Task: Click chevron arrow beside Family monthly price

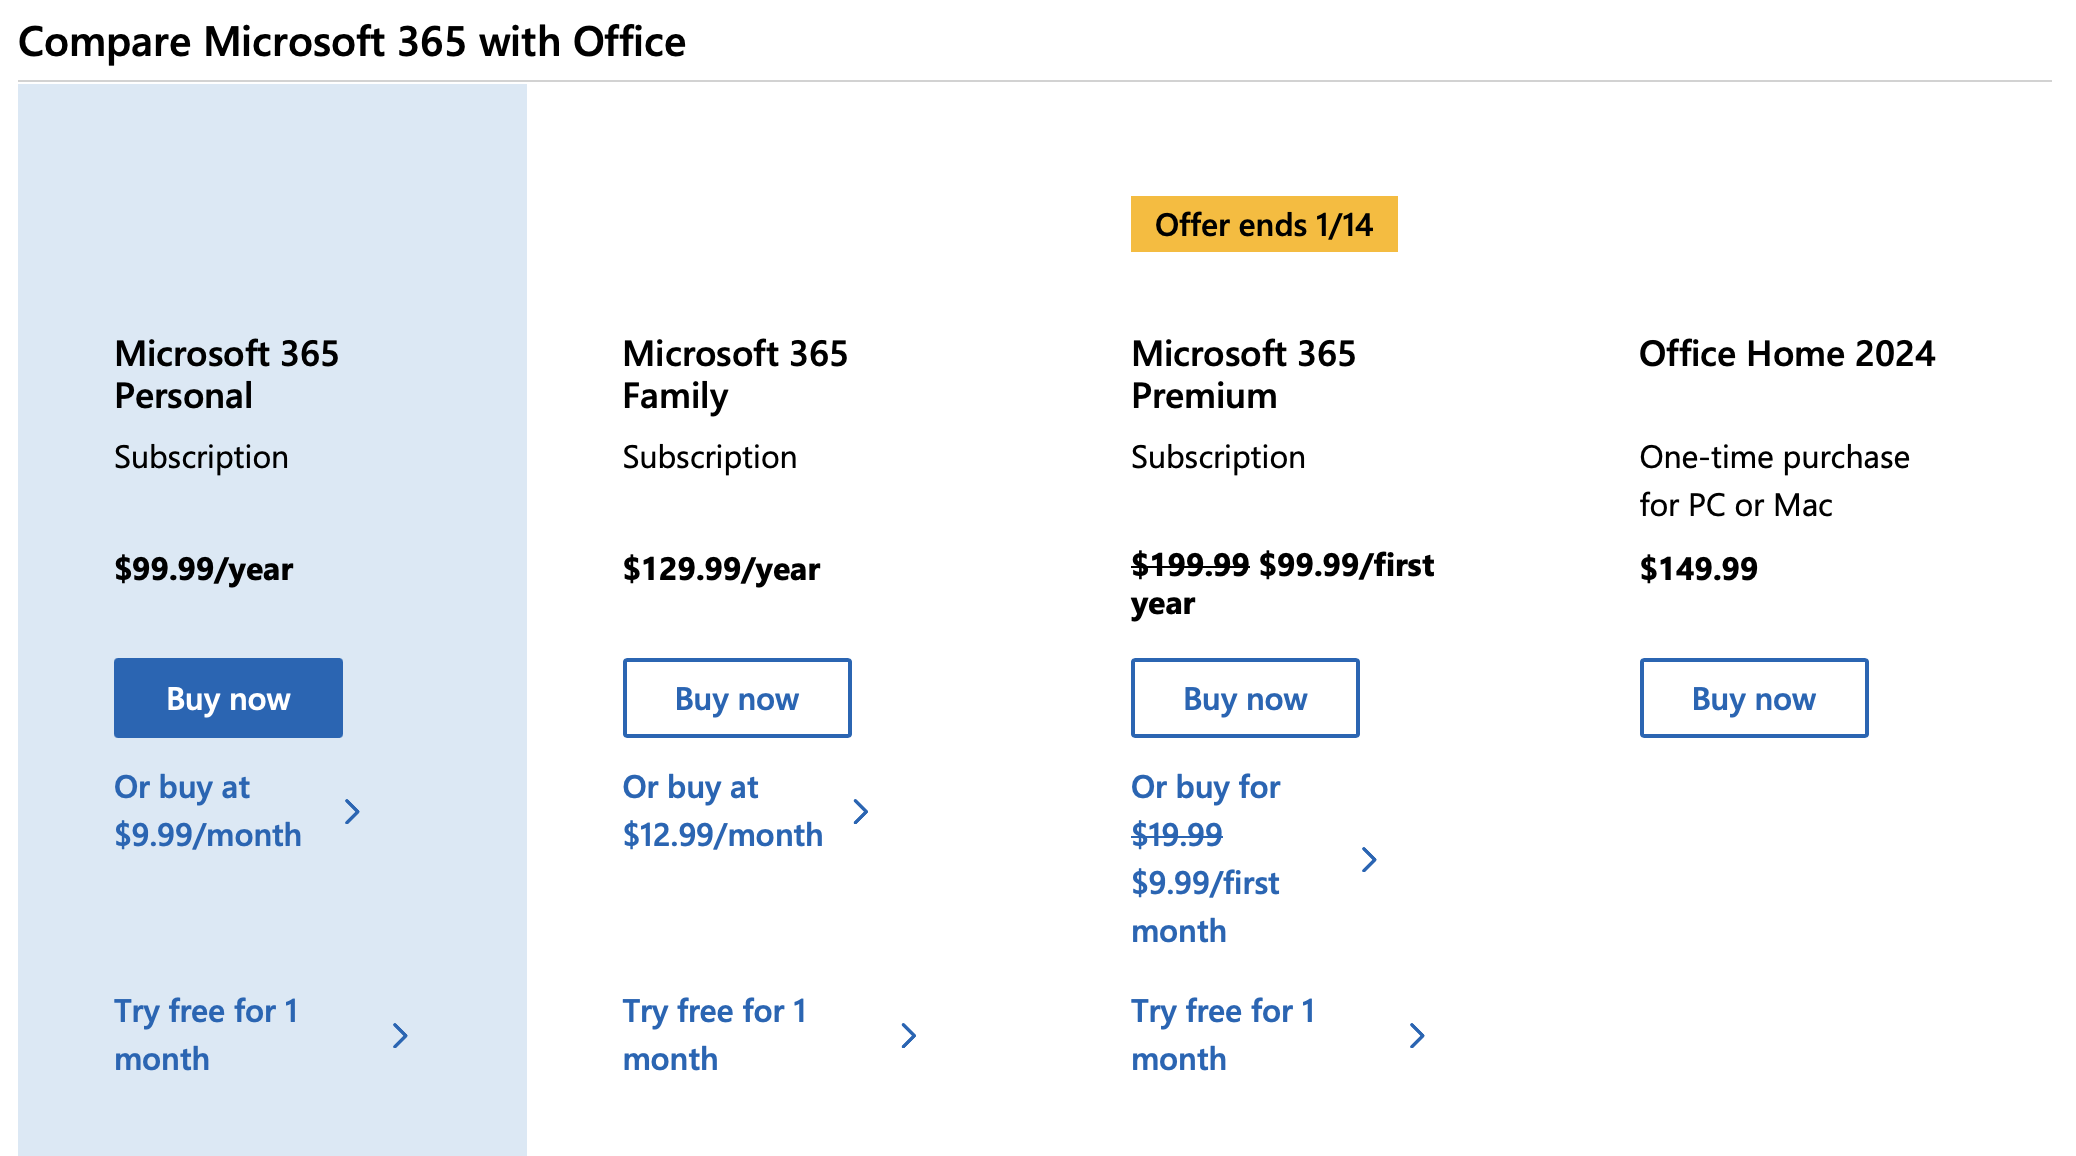Action: coord(861,811)
